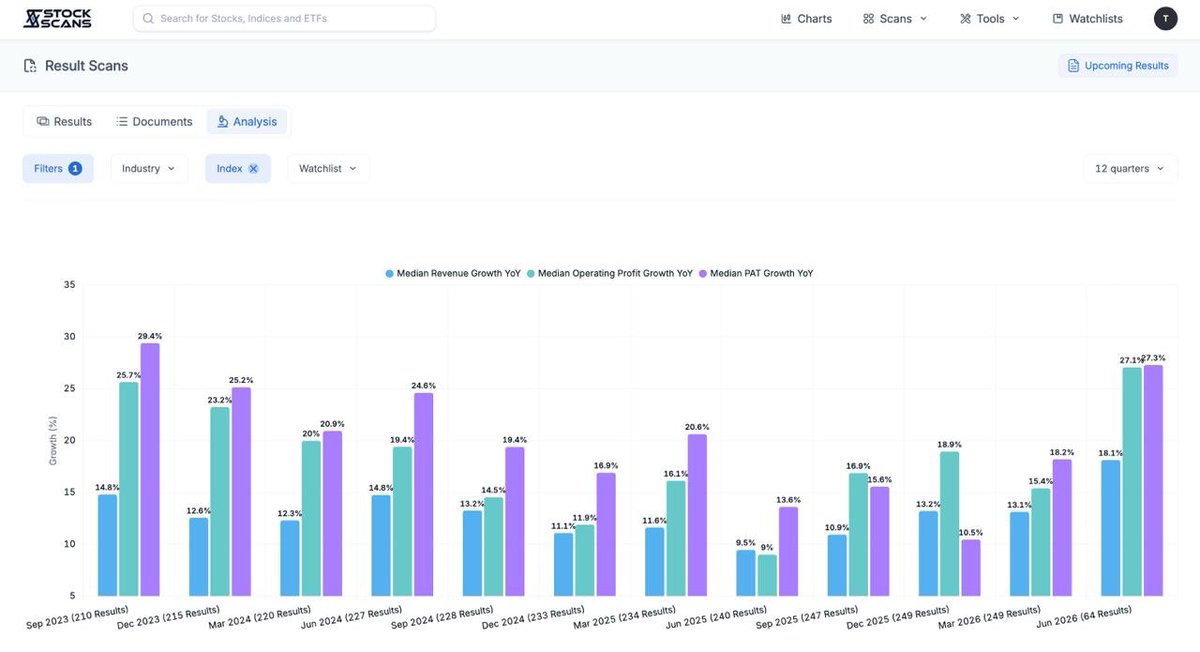The height and width of the screenshot is (652, 1200).
Task: Click the Dec 2025 18.9% operating profit bar
Action: point(950,524)
